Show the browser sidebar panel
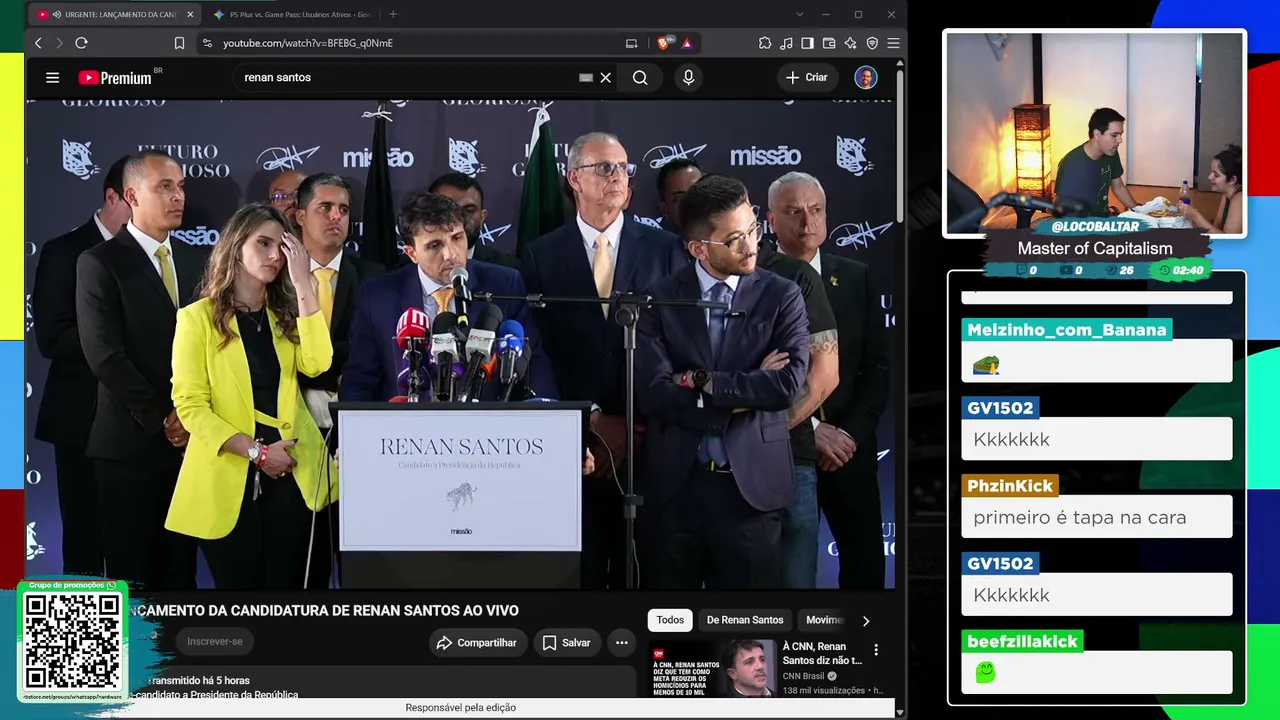Image resolution: width=1280 pixels, height=720 pixels. [x=808, y=43]
